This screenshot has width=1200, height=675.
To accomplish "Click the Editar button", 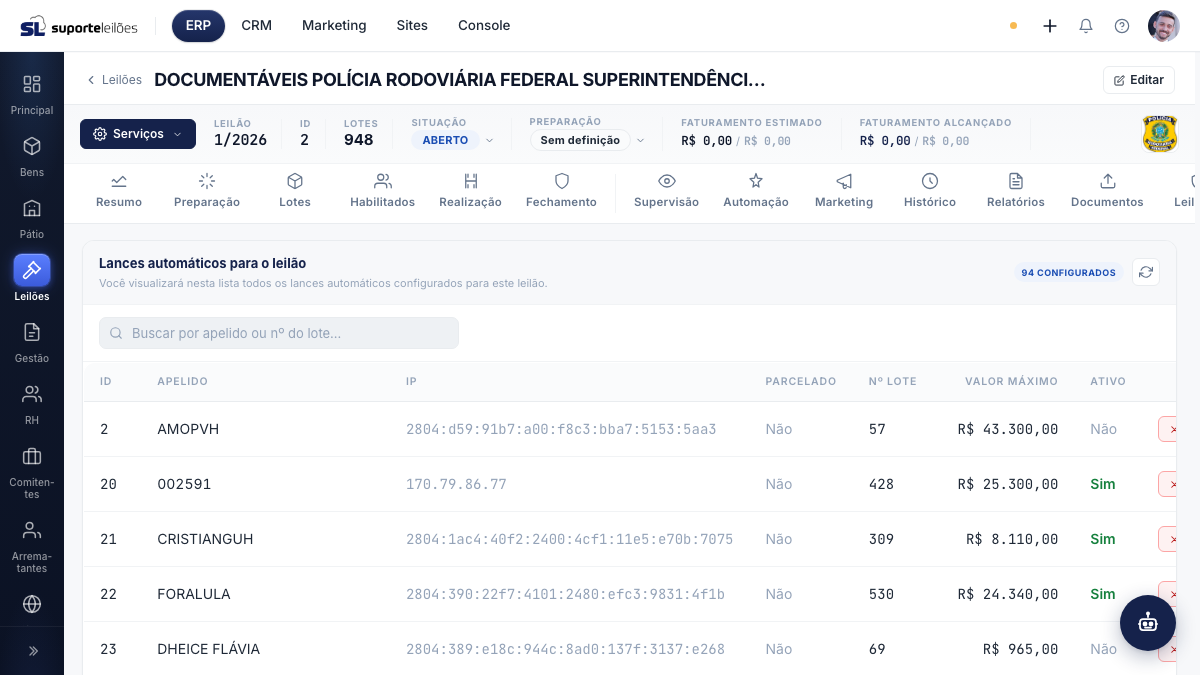I will 1139,80.
